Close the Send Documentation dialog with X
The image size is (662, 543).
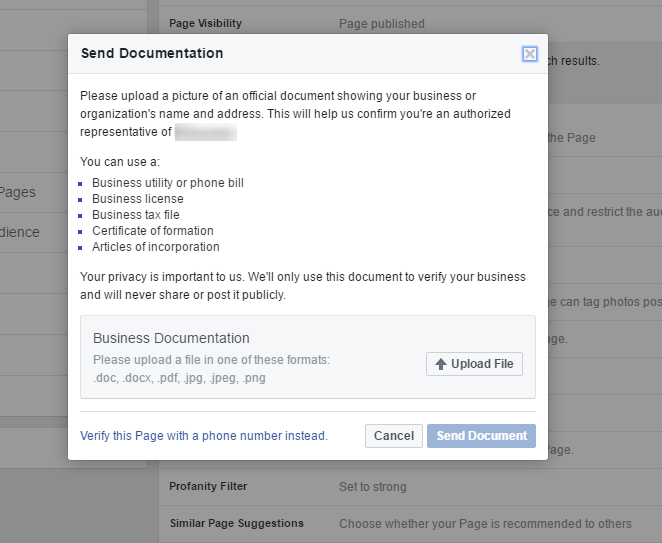click(x=529, y=54)
